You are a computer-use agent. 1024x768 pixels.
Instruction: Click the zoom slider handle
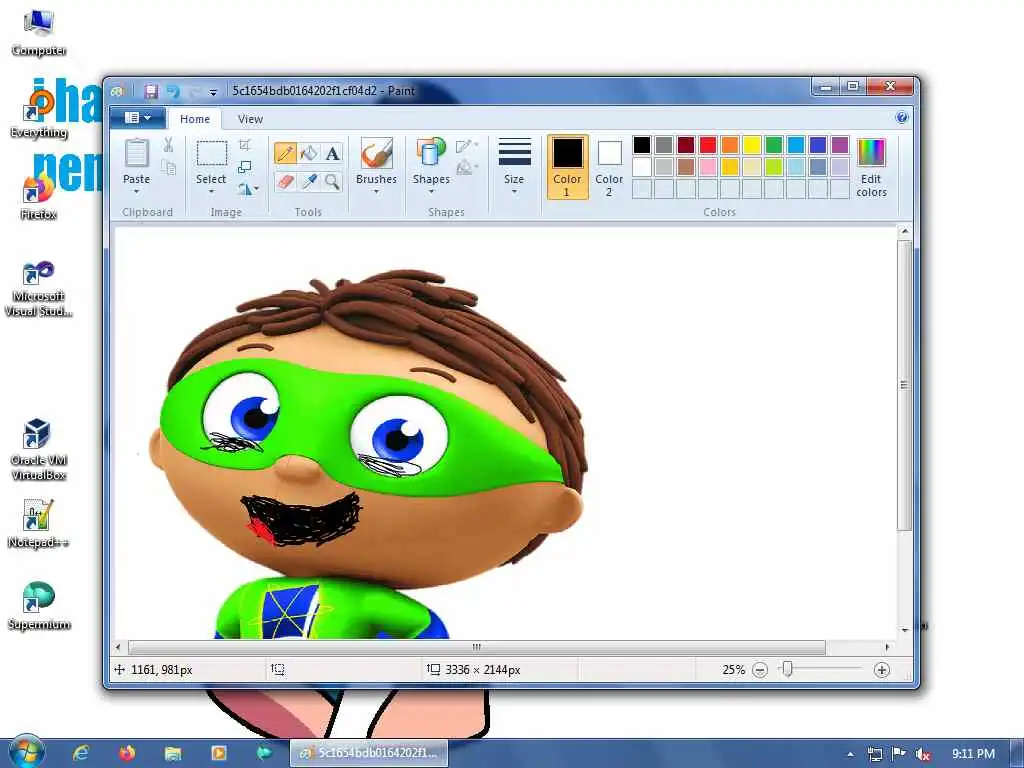[788, 669]
